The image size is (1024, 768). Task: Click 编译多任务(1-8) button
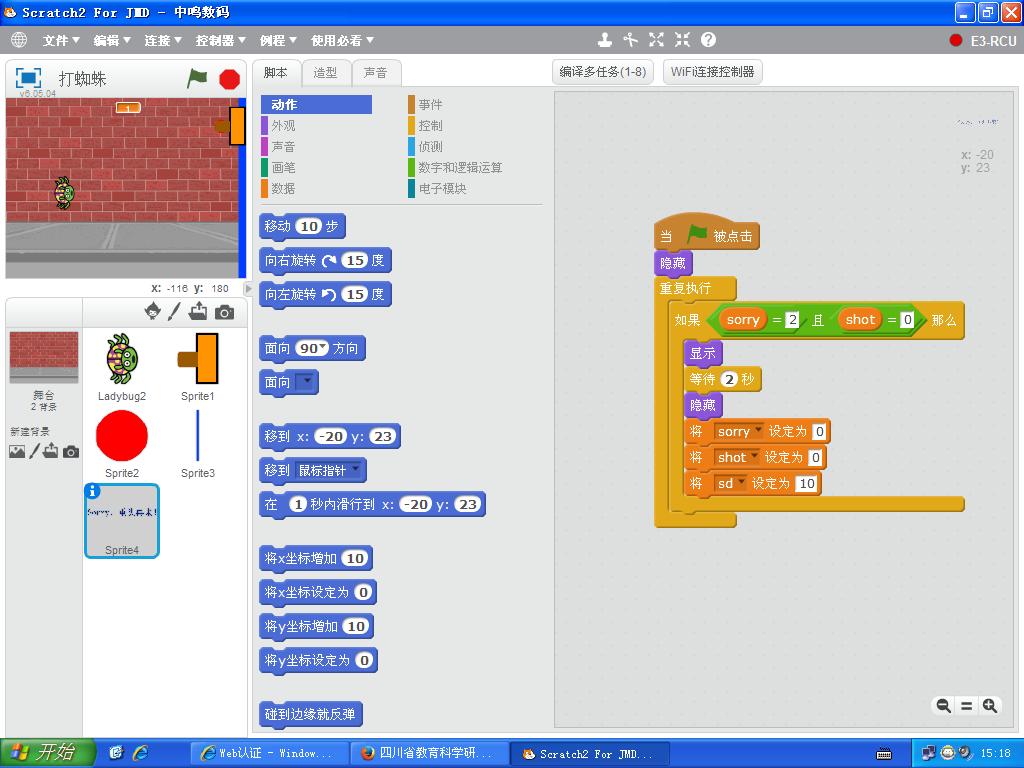coord(602,72)
